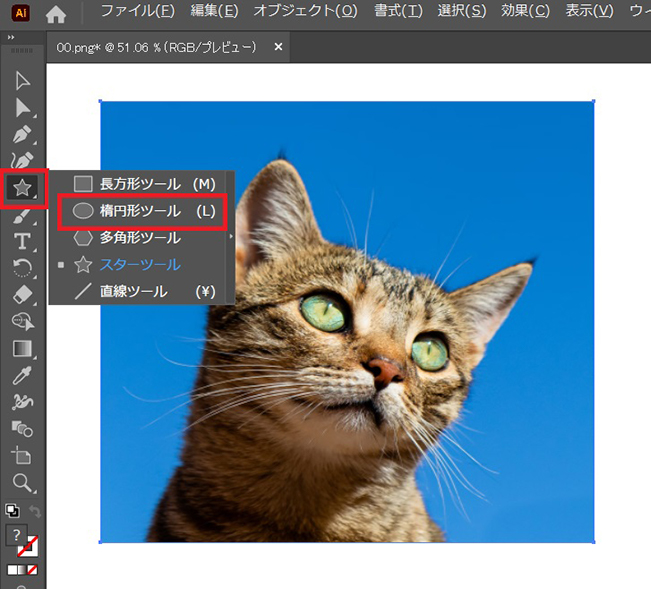Choose 楕円形ツール from the flyout
Viewport: 651px width, 589px height.
click(141, 211)
